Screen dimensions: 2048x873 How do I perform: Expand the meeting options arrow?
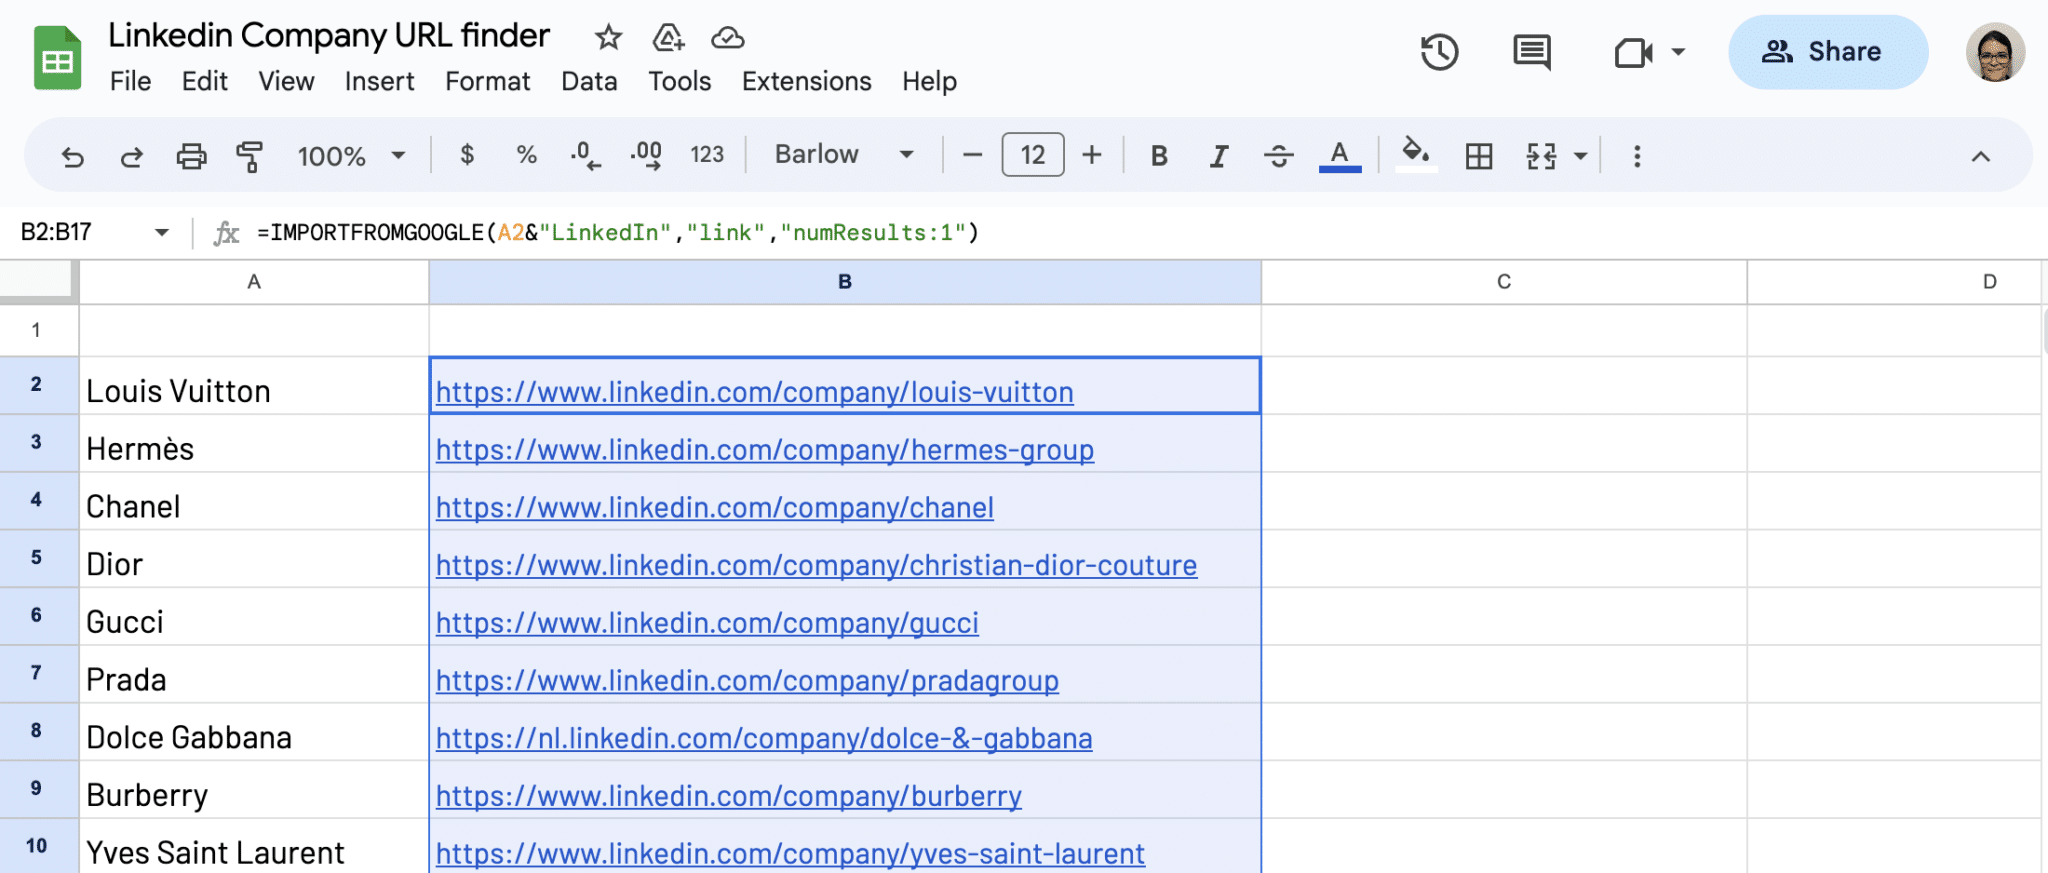pos(1678,52)
